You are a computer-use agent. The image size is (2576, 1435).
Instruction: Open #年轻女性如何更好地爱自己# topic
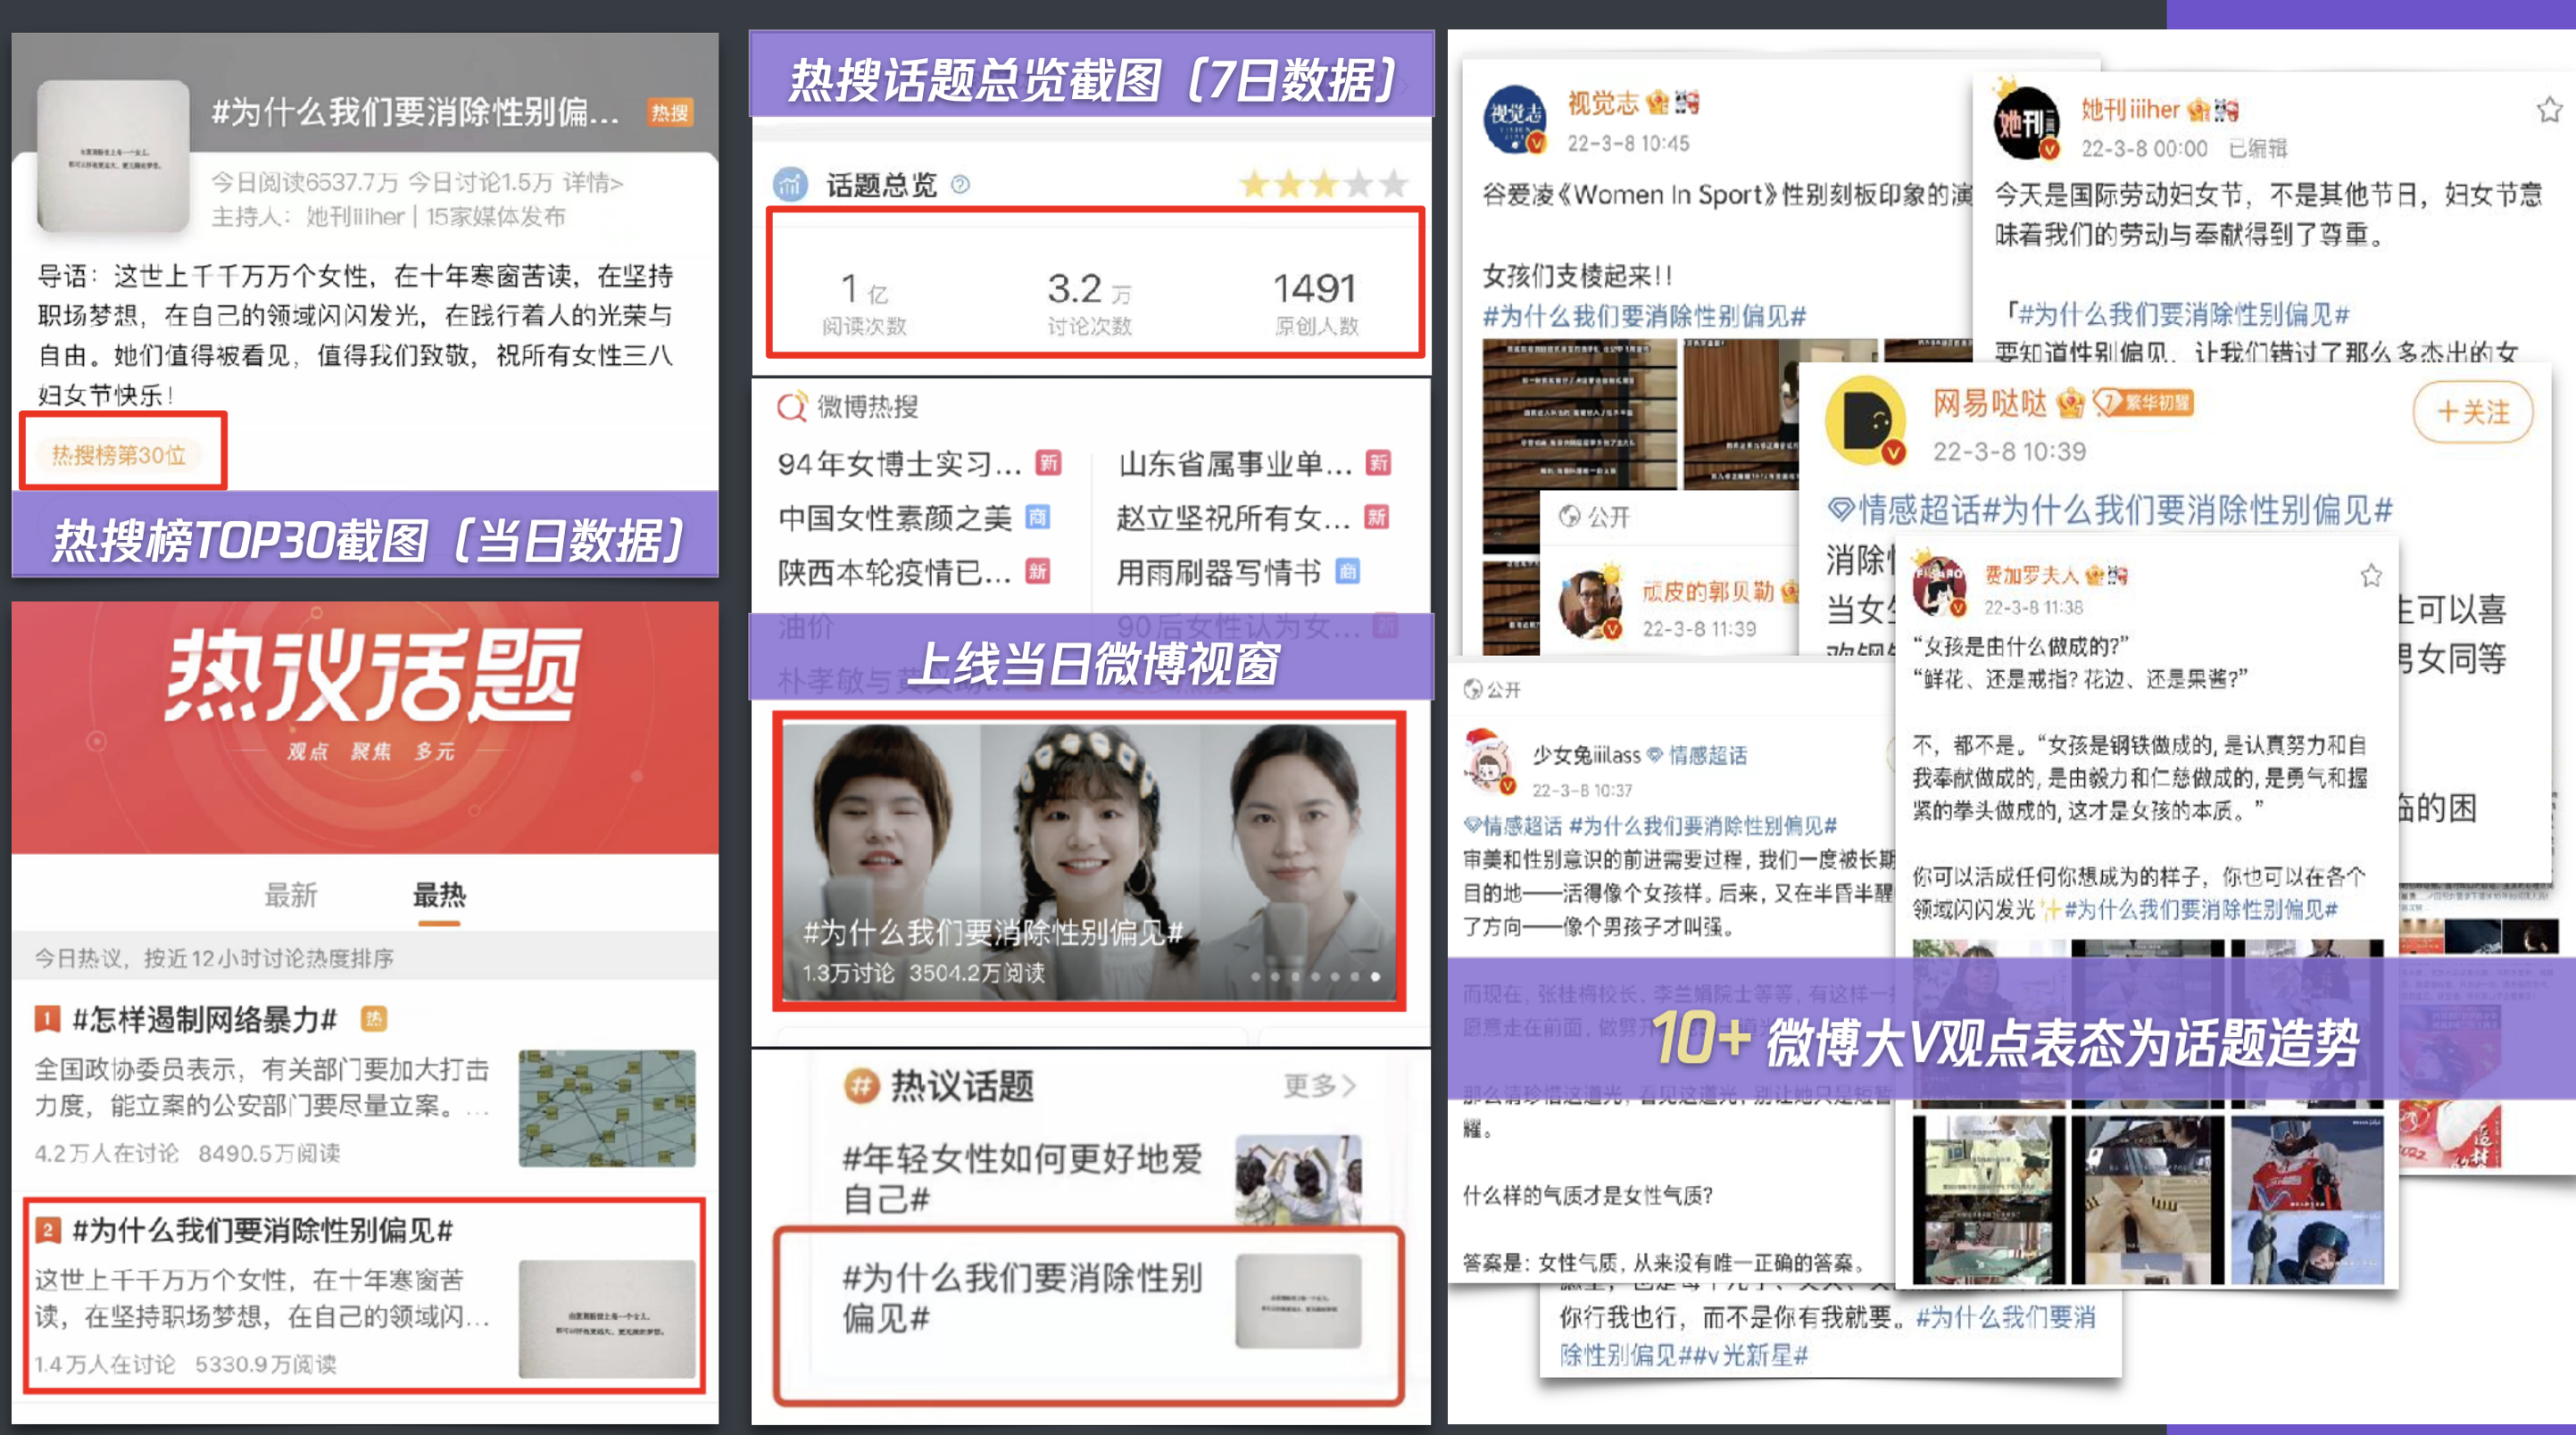point(1022,1178)
